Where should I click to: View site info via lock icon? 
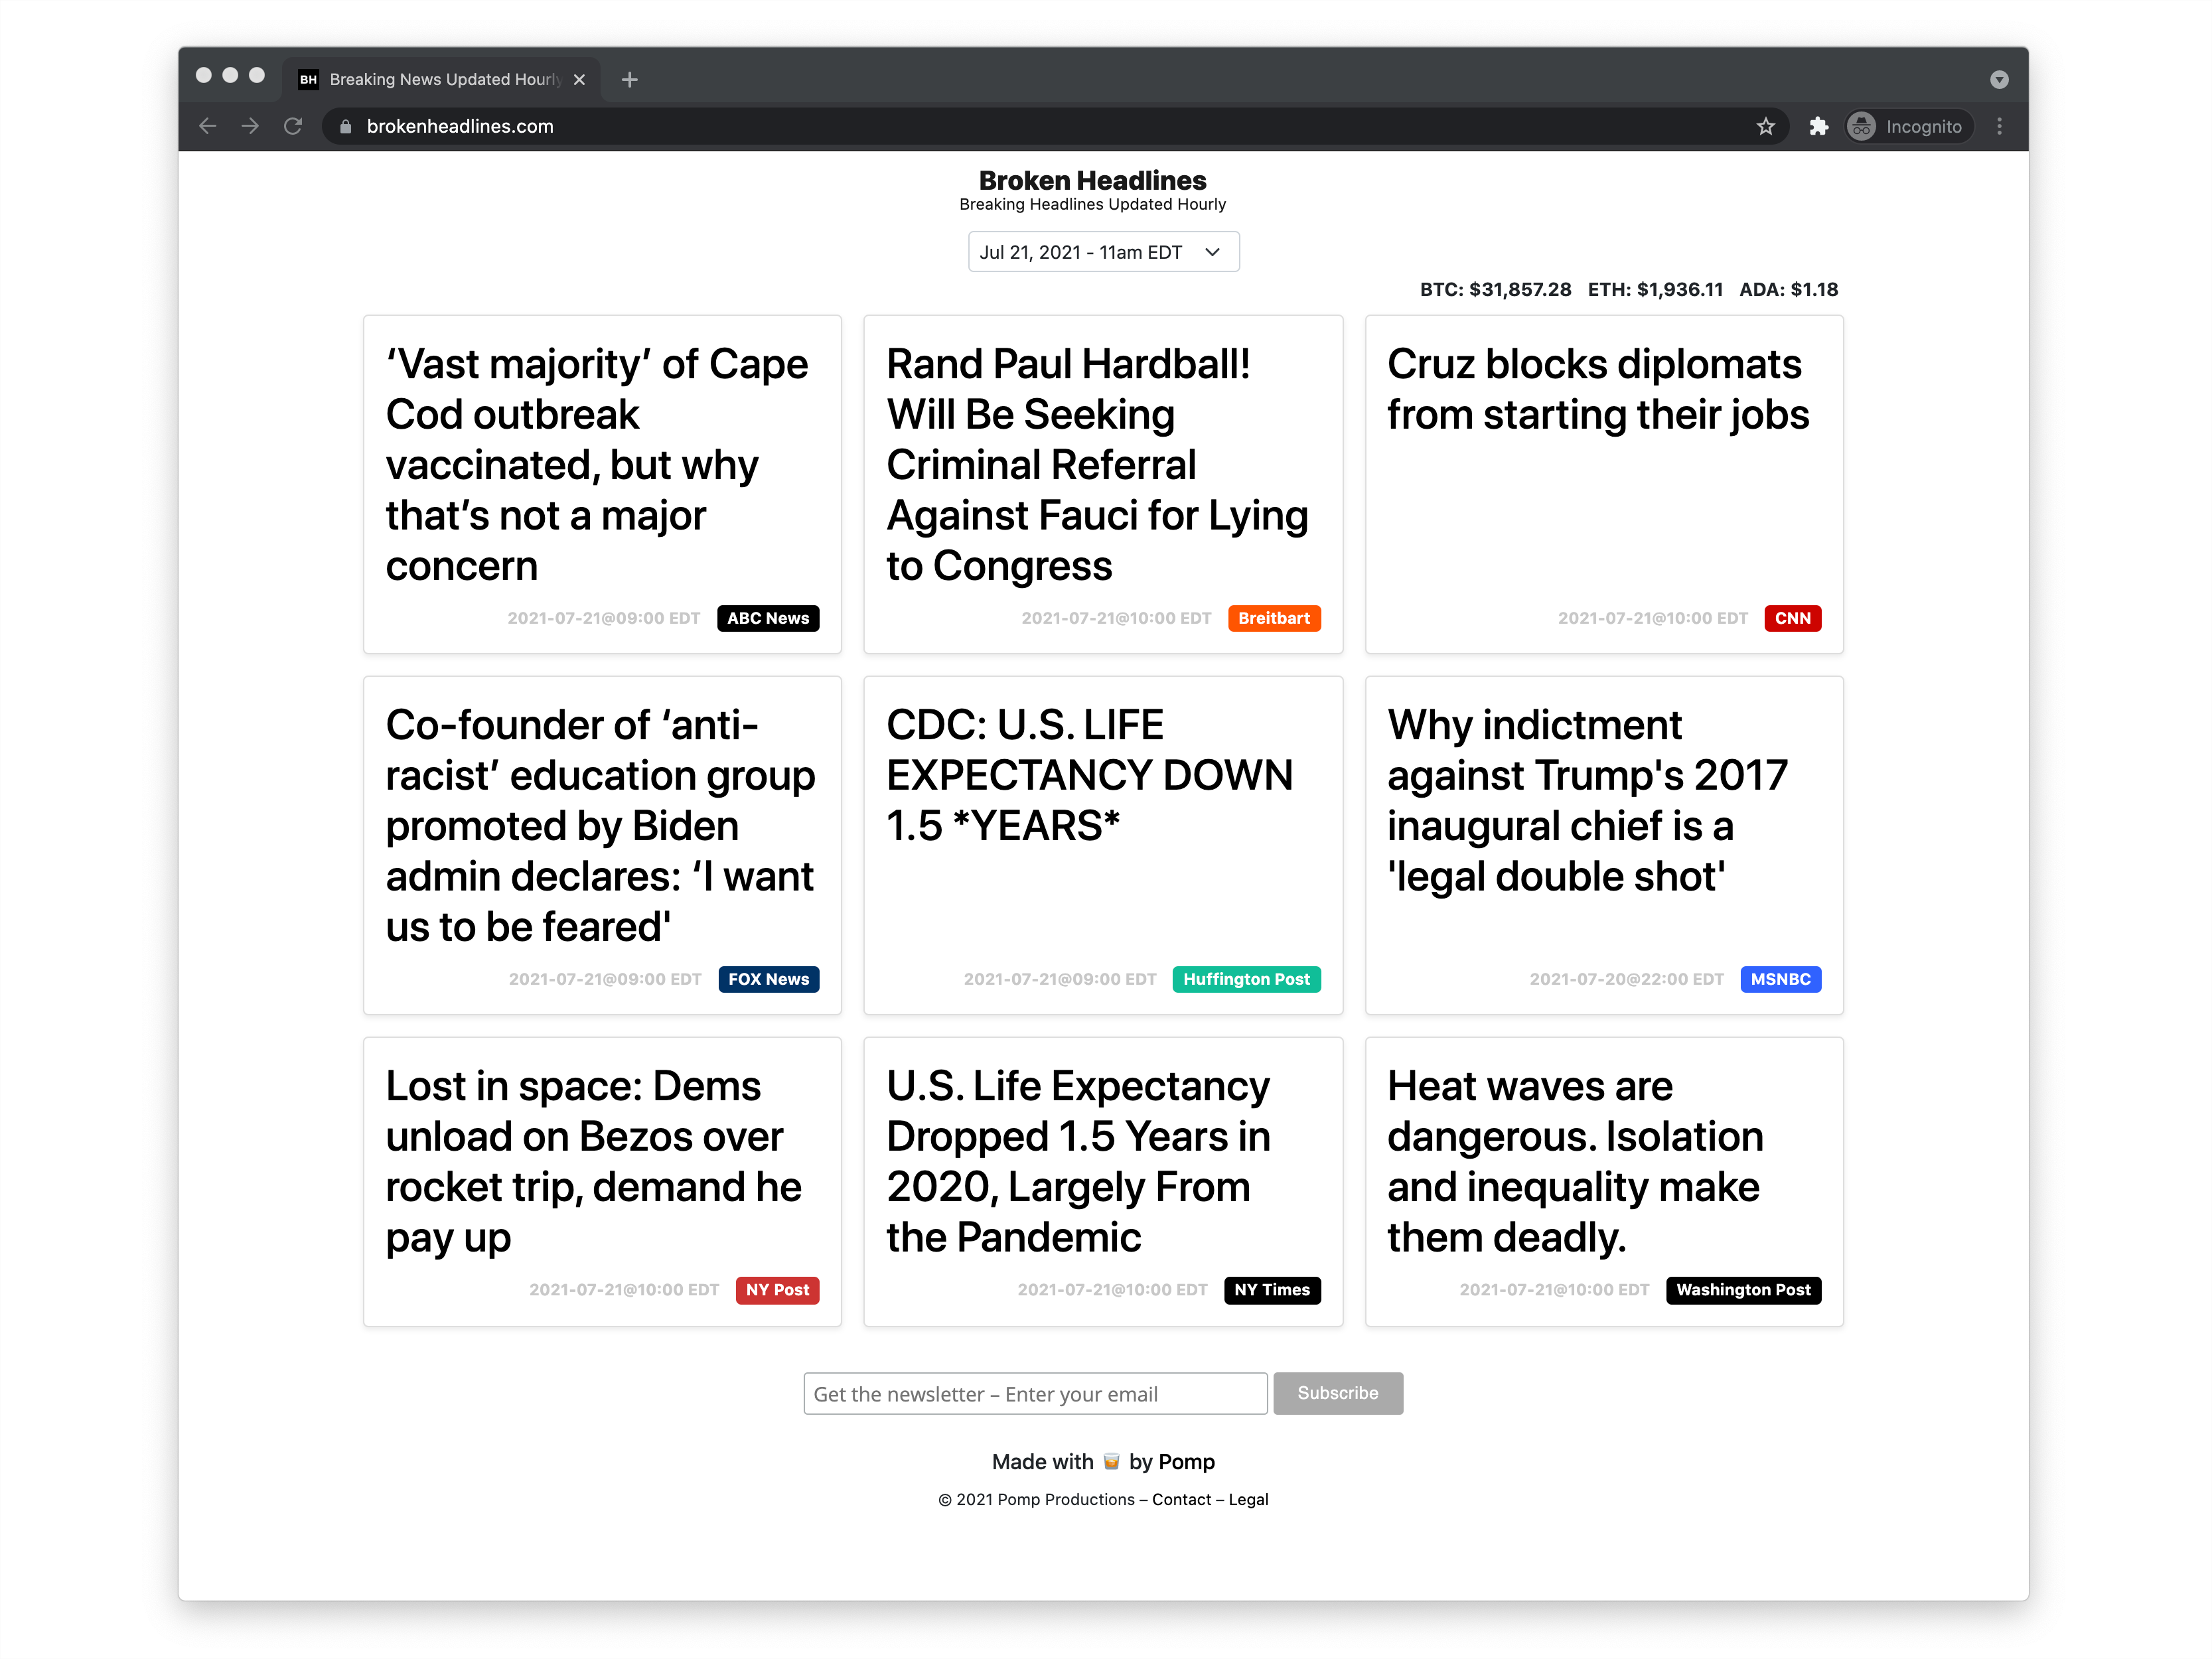(x=345, y=126)
